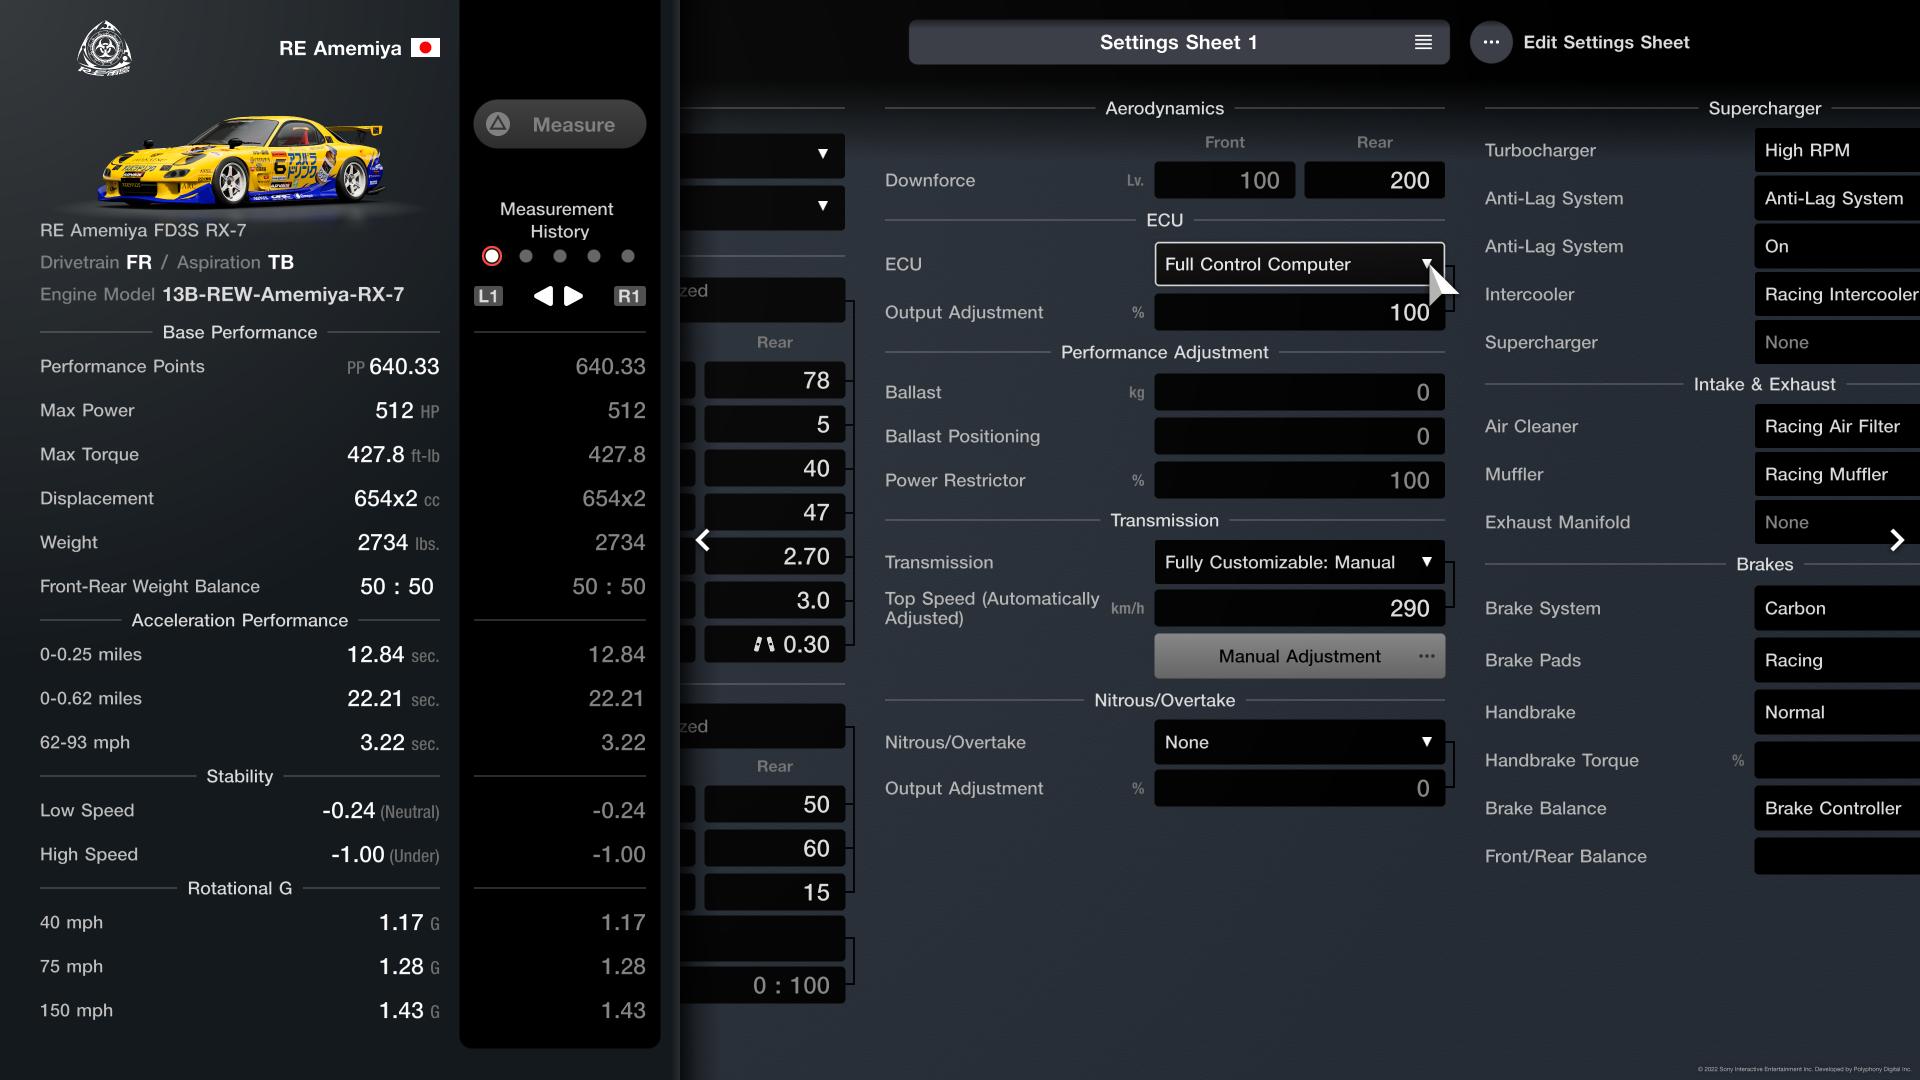Click the L1 shoulder button icon
1920x1080 pixels.
click(488, 296)
